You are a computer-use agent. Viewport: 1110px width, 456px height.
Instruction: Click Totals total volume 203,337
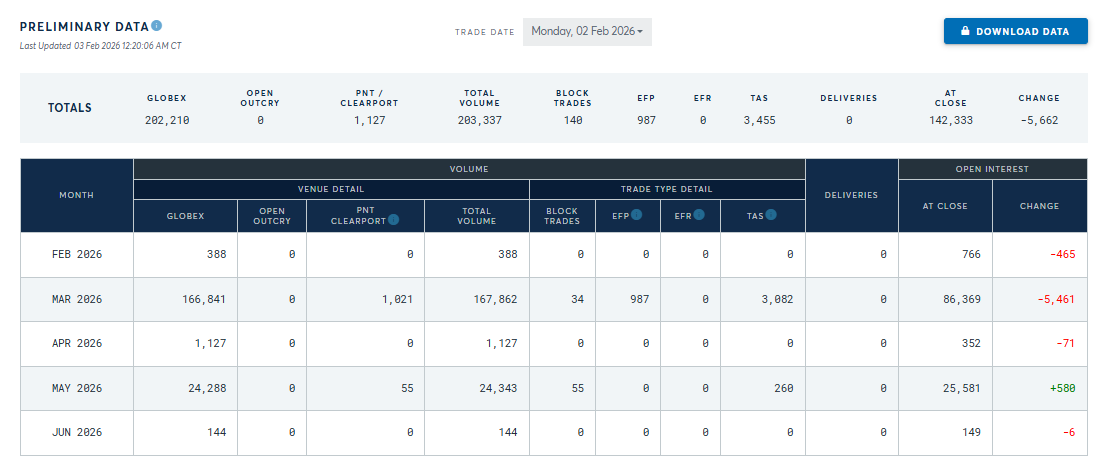point(480,120)
